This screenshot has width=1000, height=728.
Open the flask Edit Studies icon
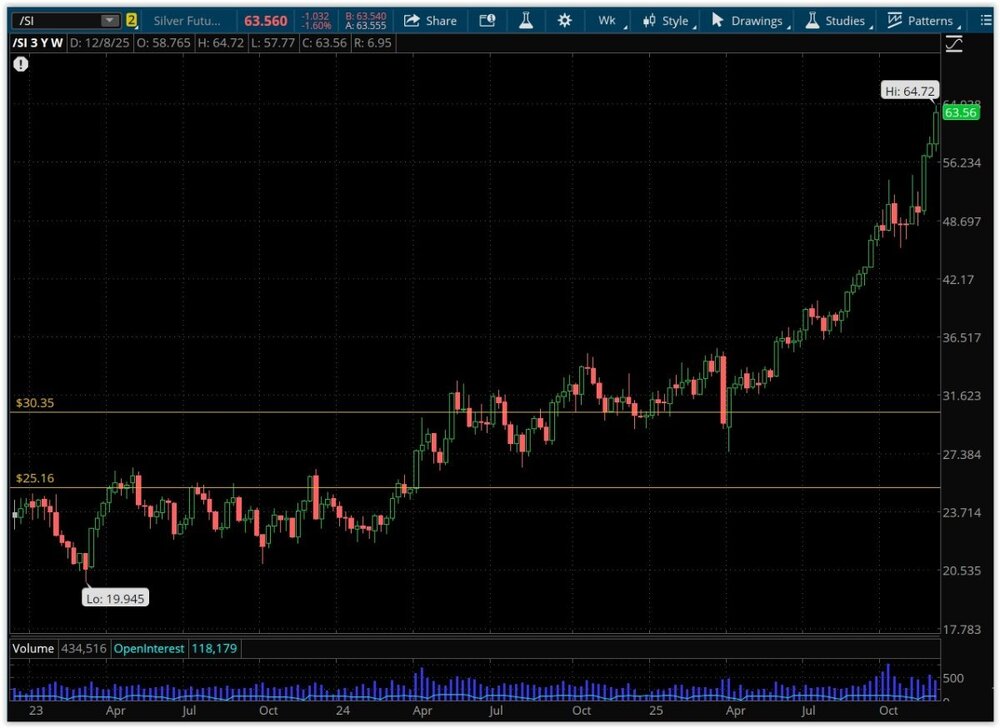click(523, 21)
